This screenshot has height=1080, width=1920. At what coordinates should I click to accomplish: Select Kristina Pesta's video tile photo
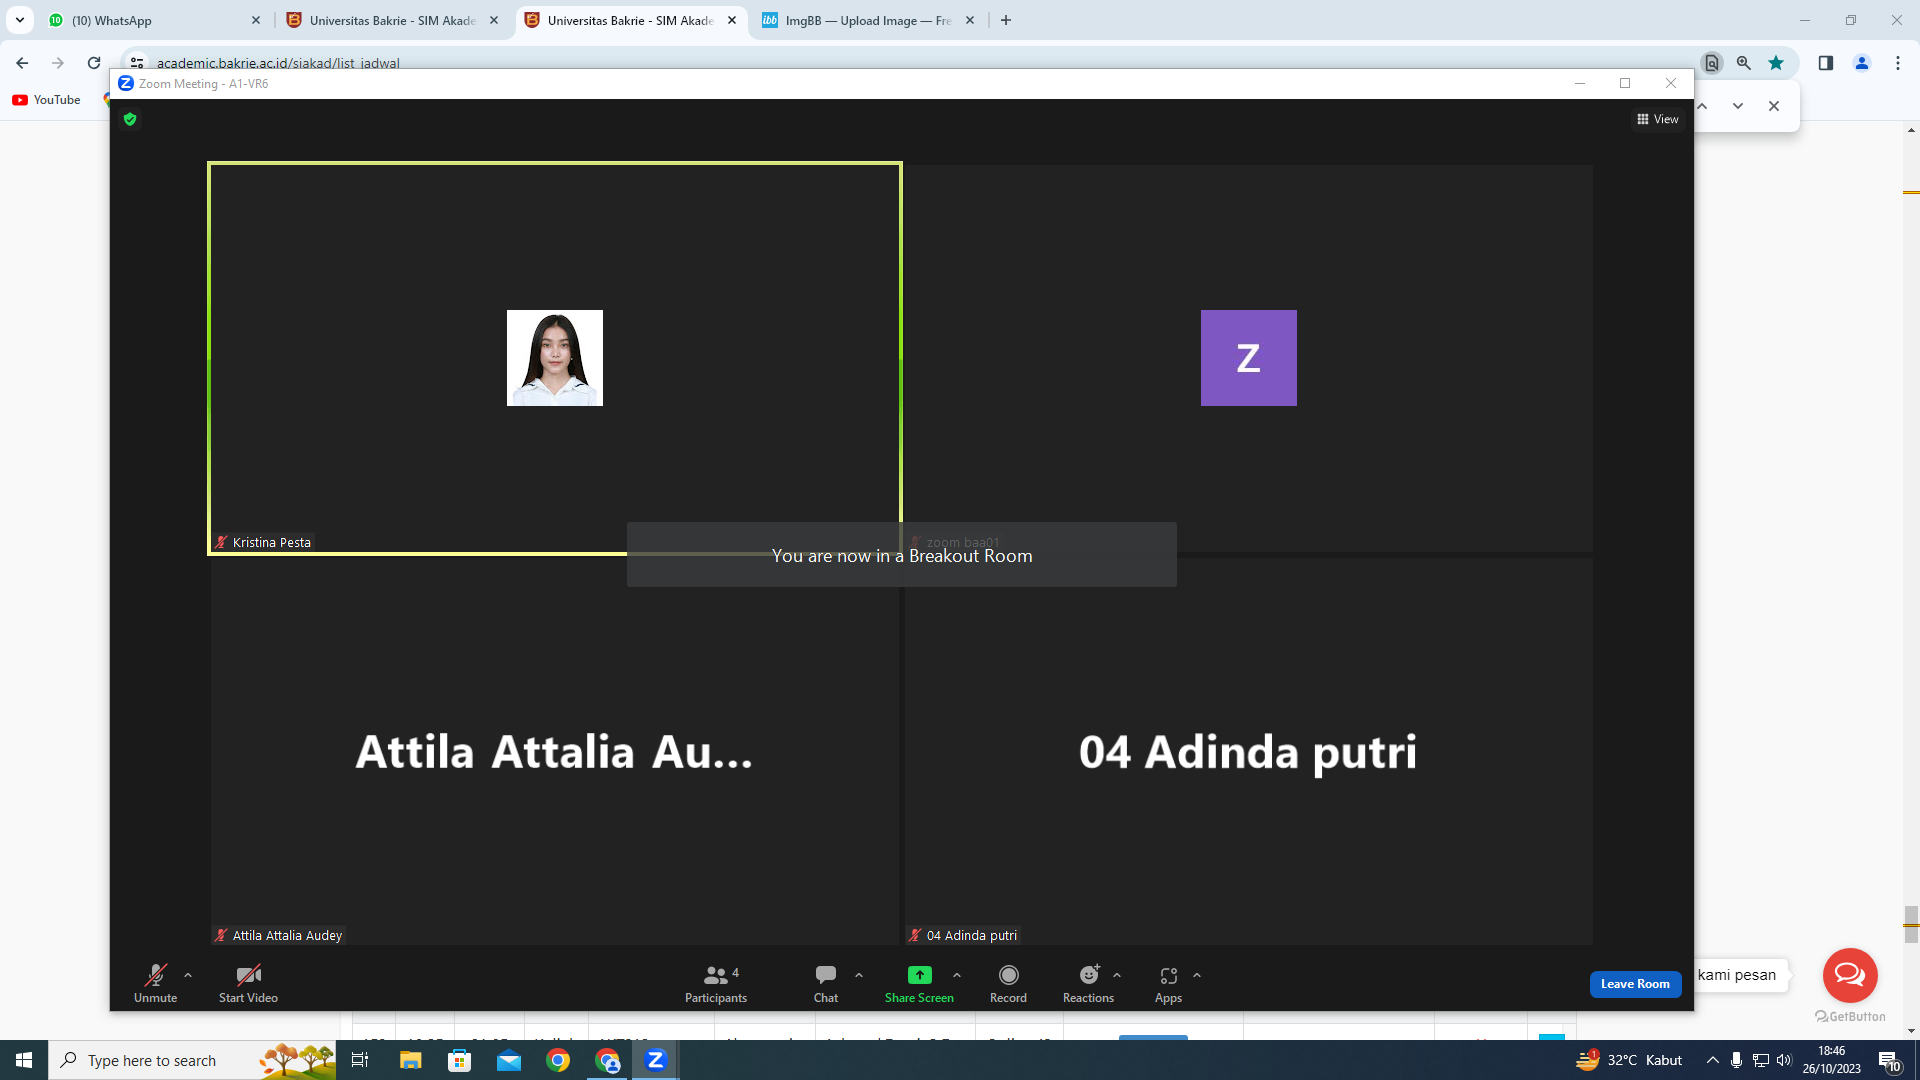pyautogui.click(x=555, y=358)
